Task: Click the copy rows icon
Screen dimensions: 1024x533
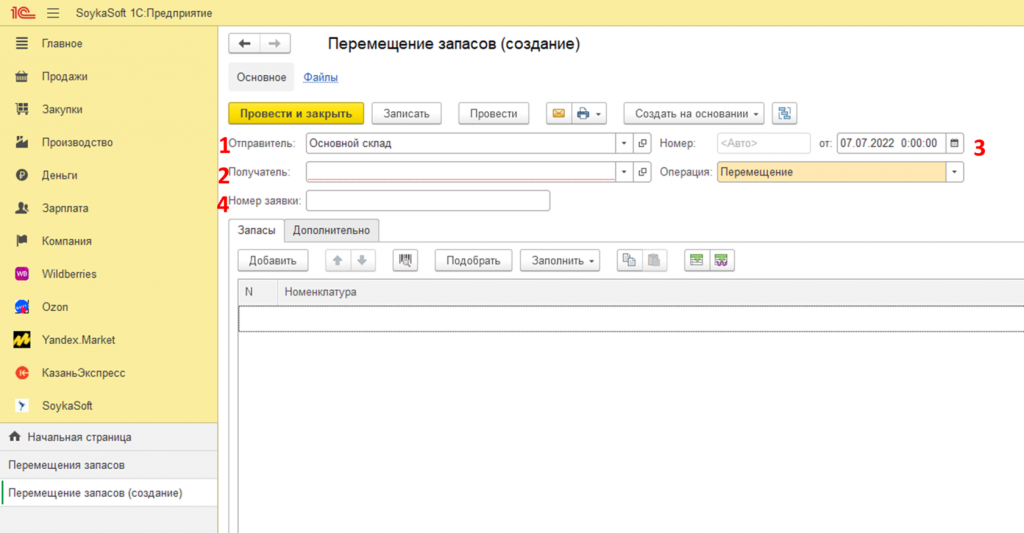Action: pyautogui.click(x=629, y=261)
